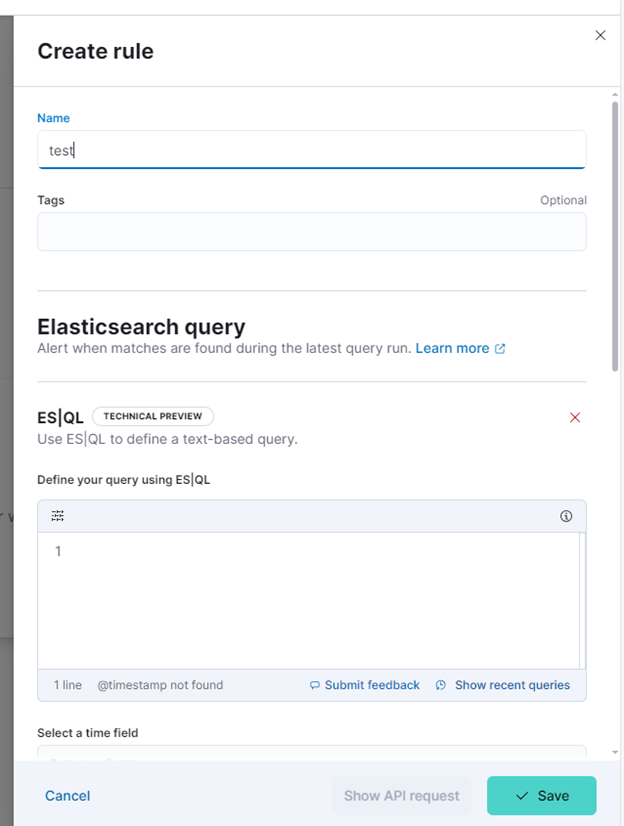Click the Technical Preview badge
This screenshot has width=624, height=826.
pyautogui.click(x=153, y=416)
